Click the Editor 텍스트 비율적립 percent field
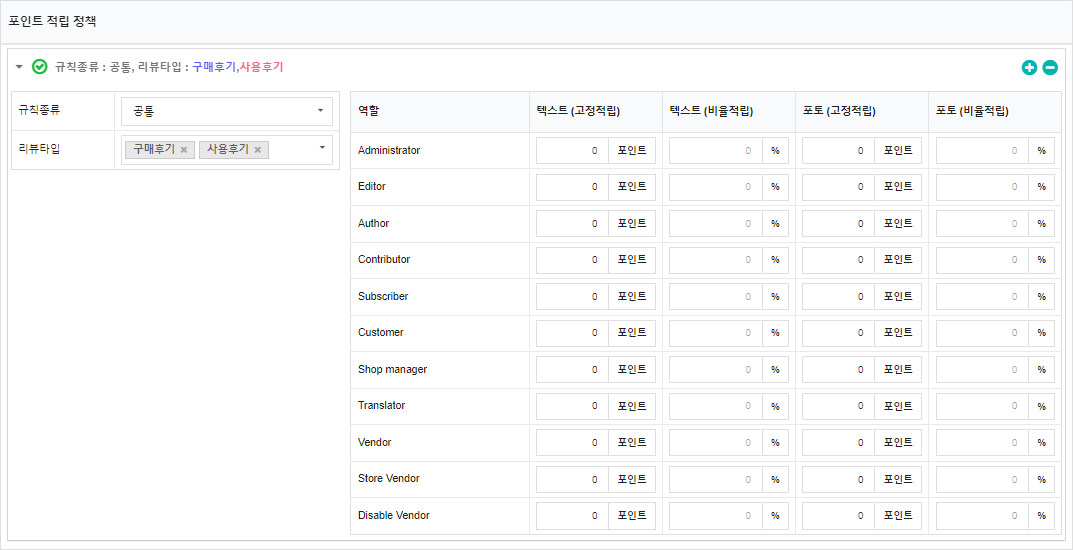The width and height of the screenshot is (1073, 550). pyautogui.click(x=716, y=187)
